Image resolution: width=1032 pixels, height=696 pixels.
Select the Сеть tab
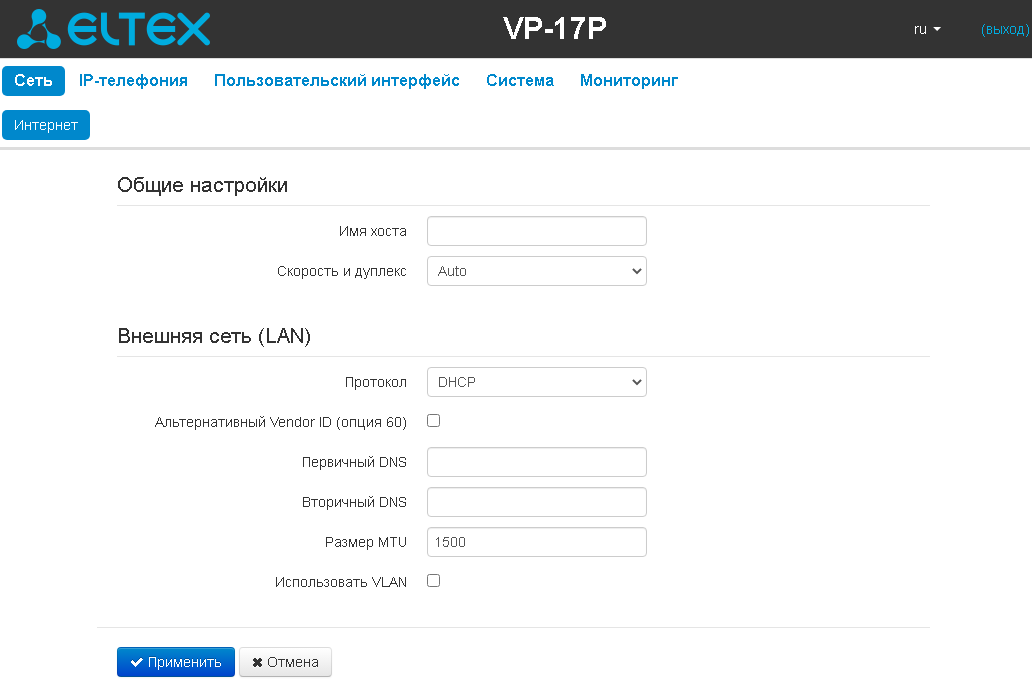point(34,80)
